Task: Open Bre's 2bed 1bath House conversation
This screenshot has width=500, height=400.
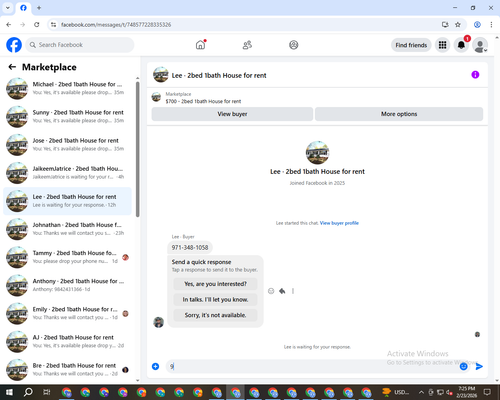Action: pyautogui.click(x=67, y=370)
